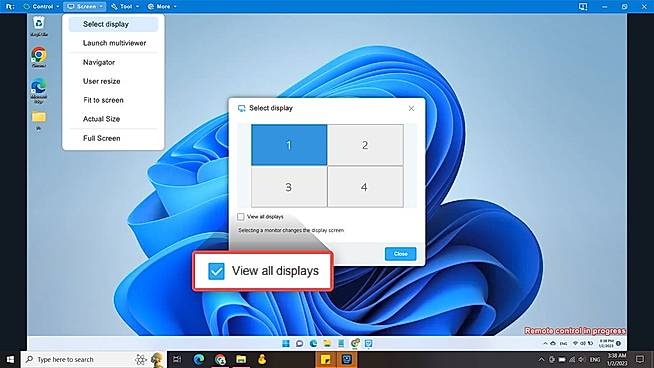Open the Tool dropdown menu
This screenshot has width=654, height=368.
click(125, 7)
